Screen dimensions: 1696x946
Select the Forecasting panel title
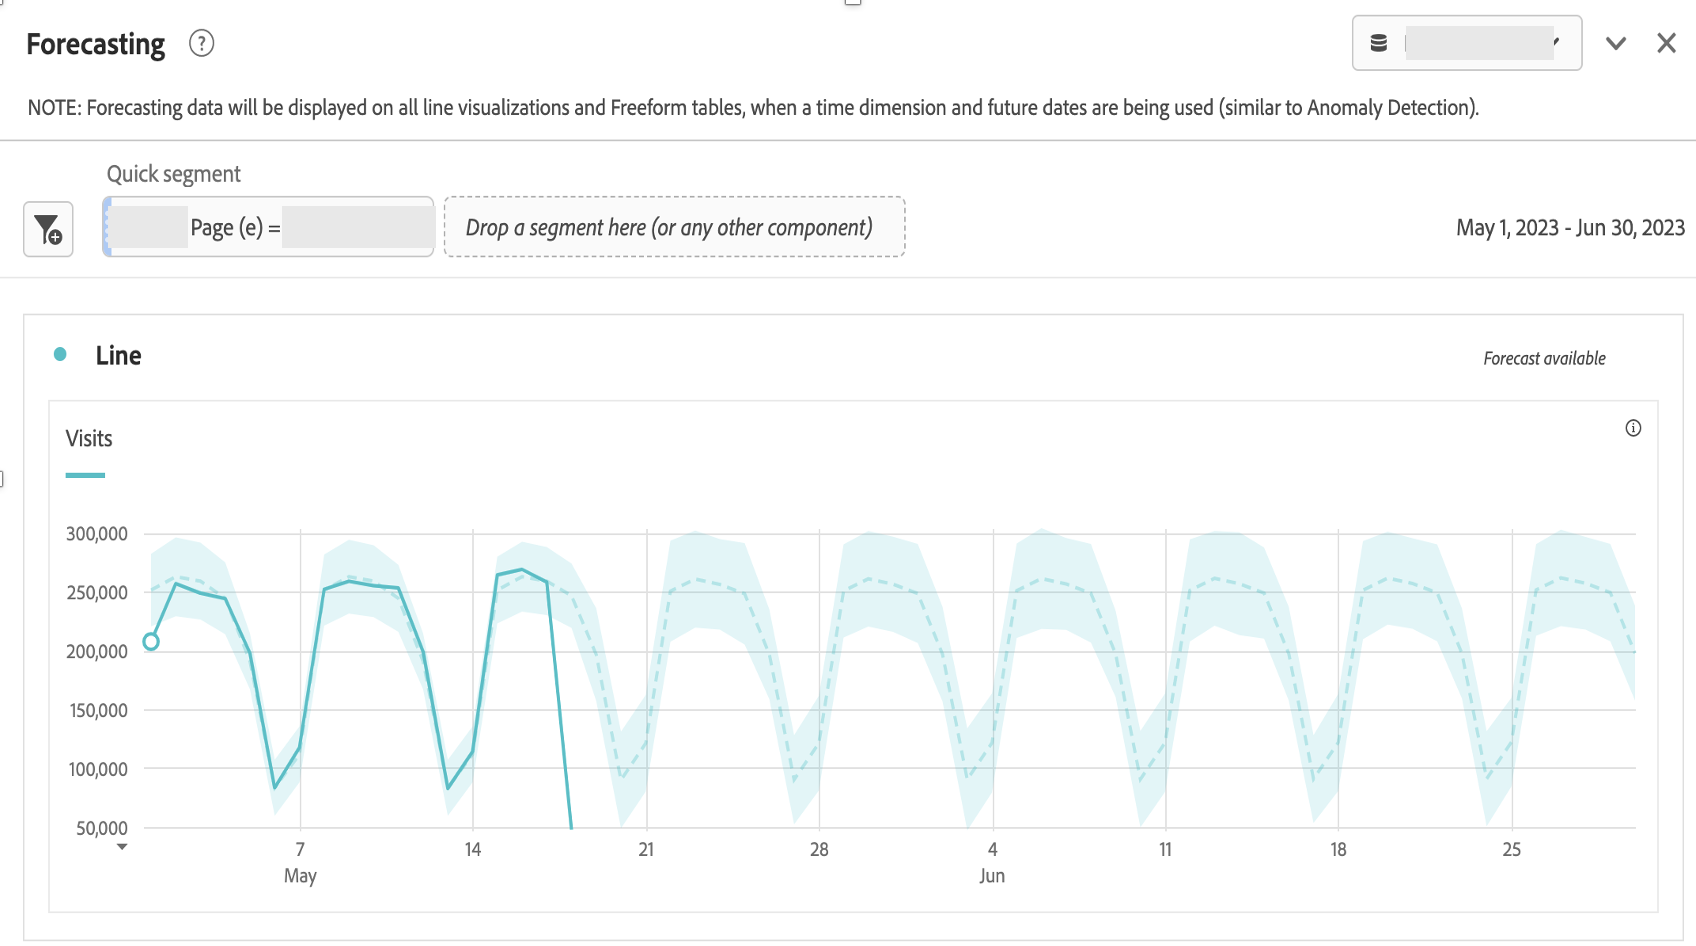click(96, 43)
